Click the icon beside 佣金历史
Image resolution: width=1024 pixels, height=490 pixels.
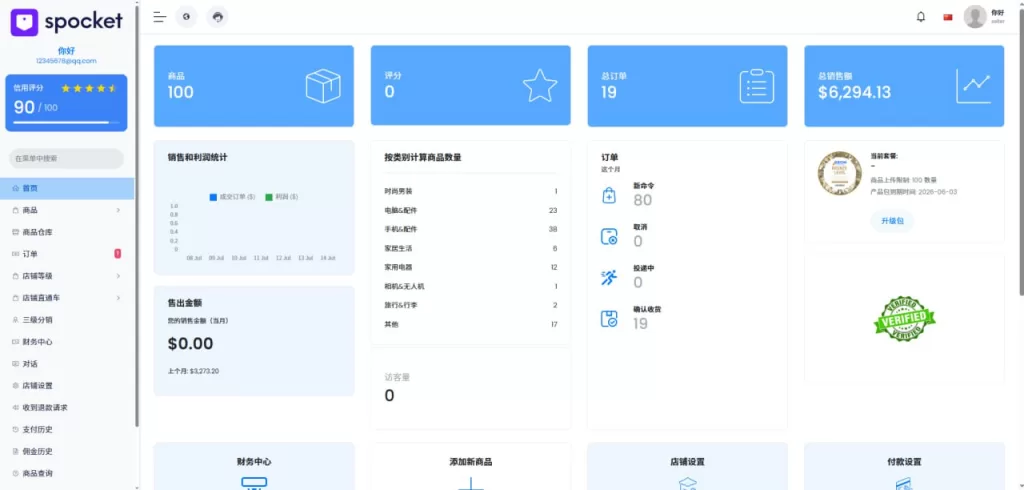pyautogui.click(x=16, y=451)
